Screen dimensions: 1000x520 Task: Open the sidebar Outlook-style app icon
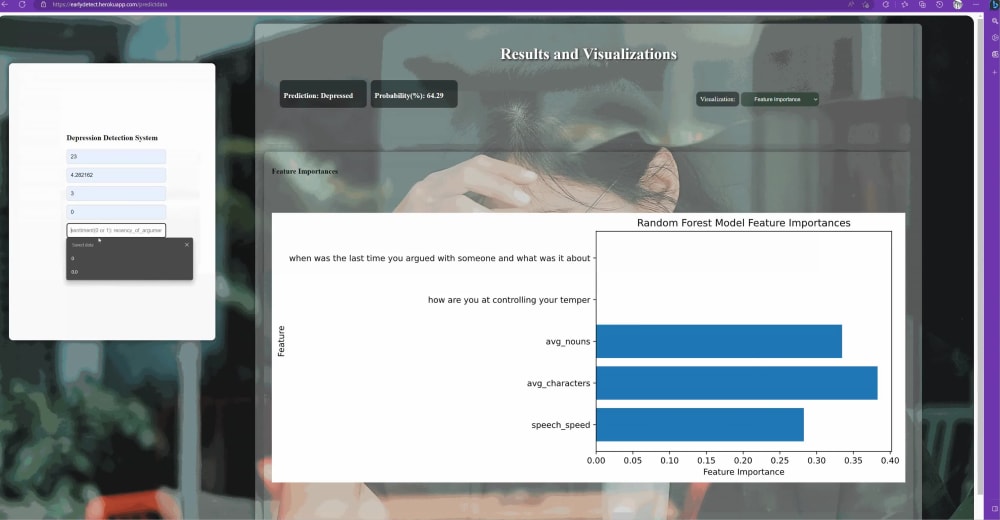pos(994,54)
